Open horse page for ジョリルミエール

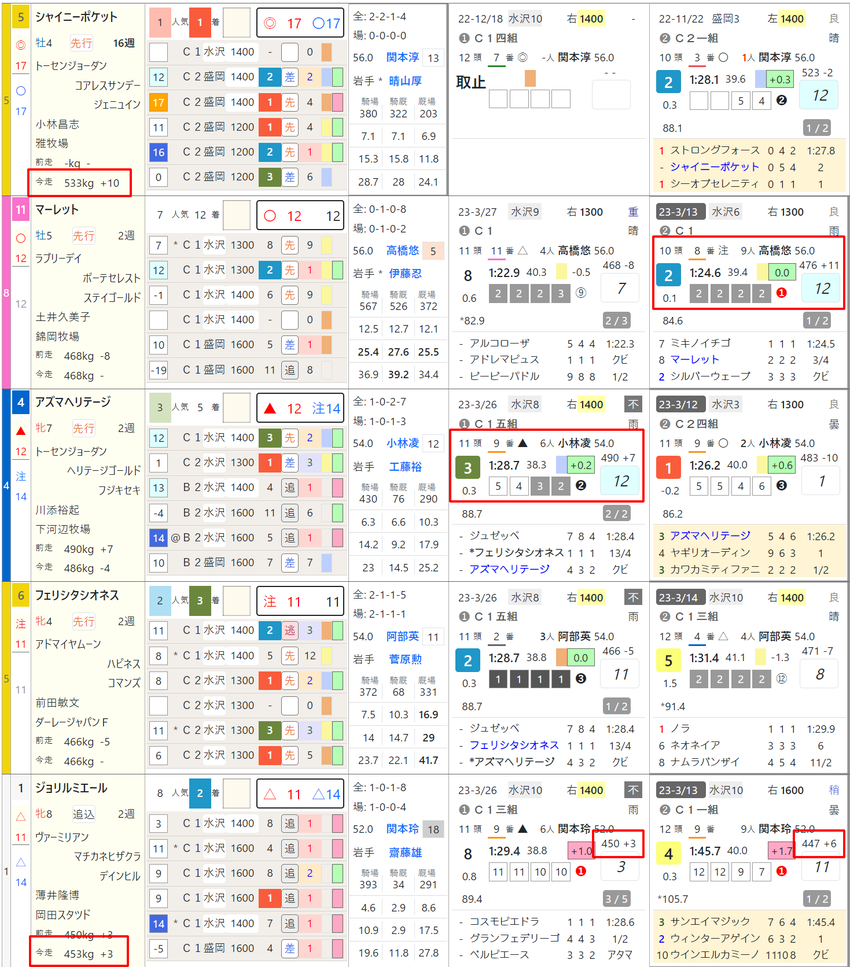pyautogui.click(x=71, y=788)
